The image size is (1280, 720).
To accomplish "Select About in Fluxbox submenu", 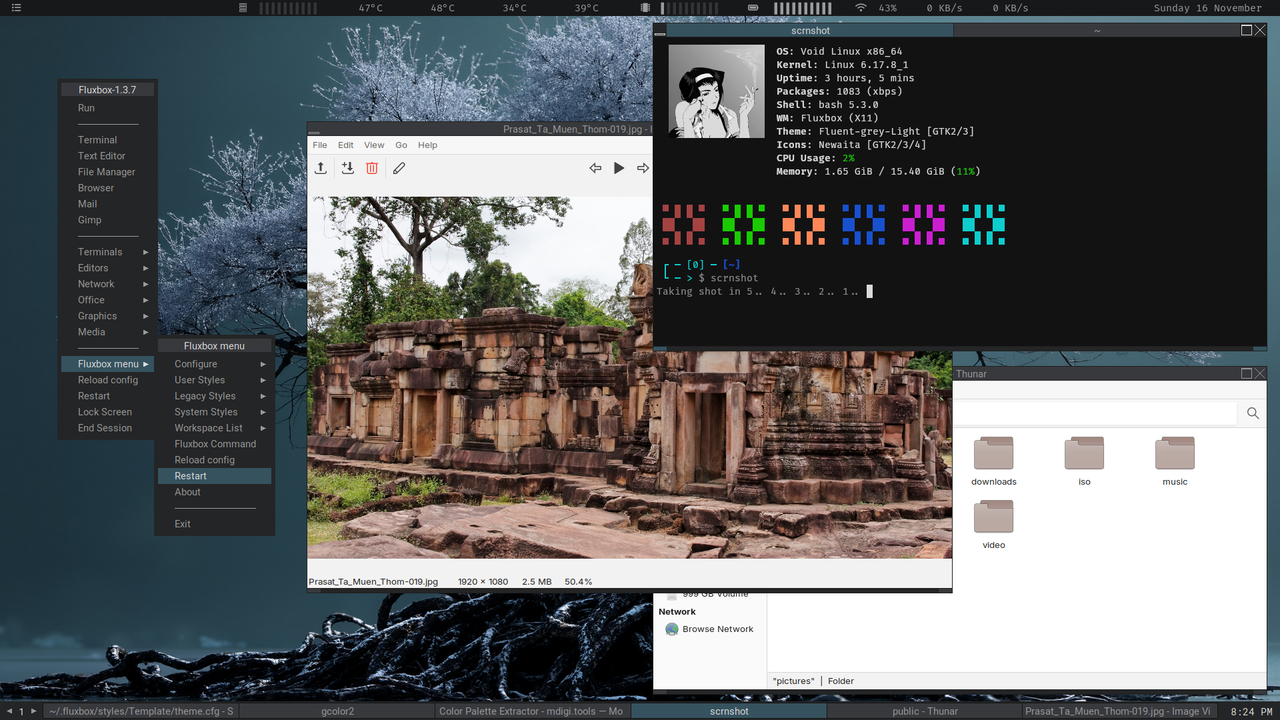I will (x=215, y=492).
